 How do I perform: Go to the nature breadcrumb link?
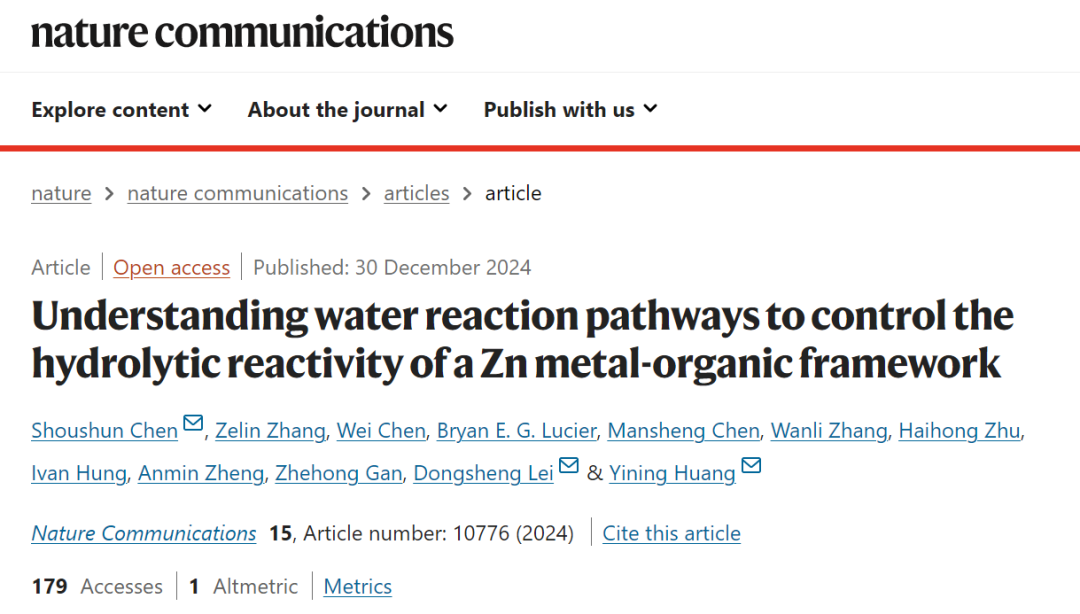pos(61,194)
